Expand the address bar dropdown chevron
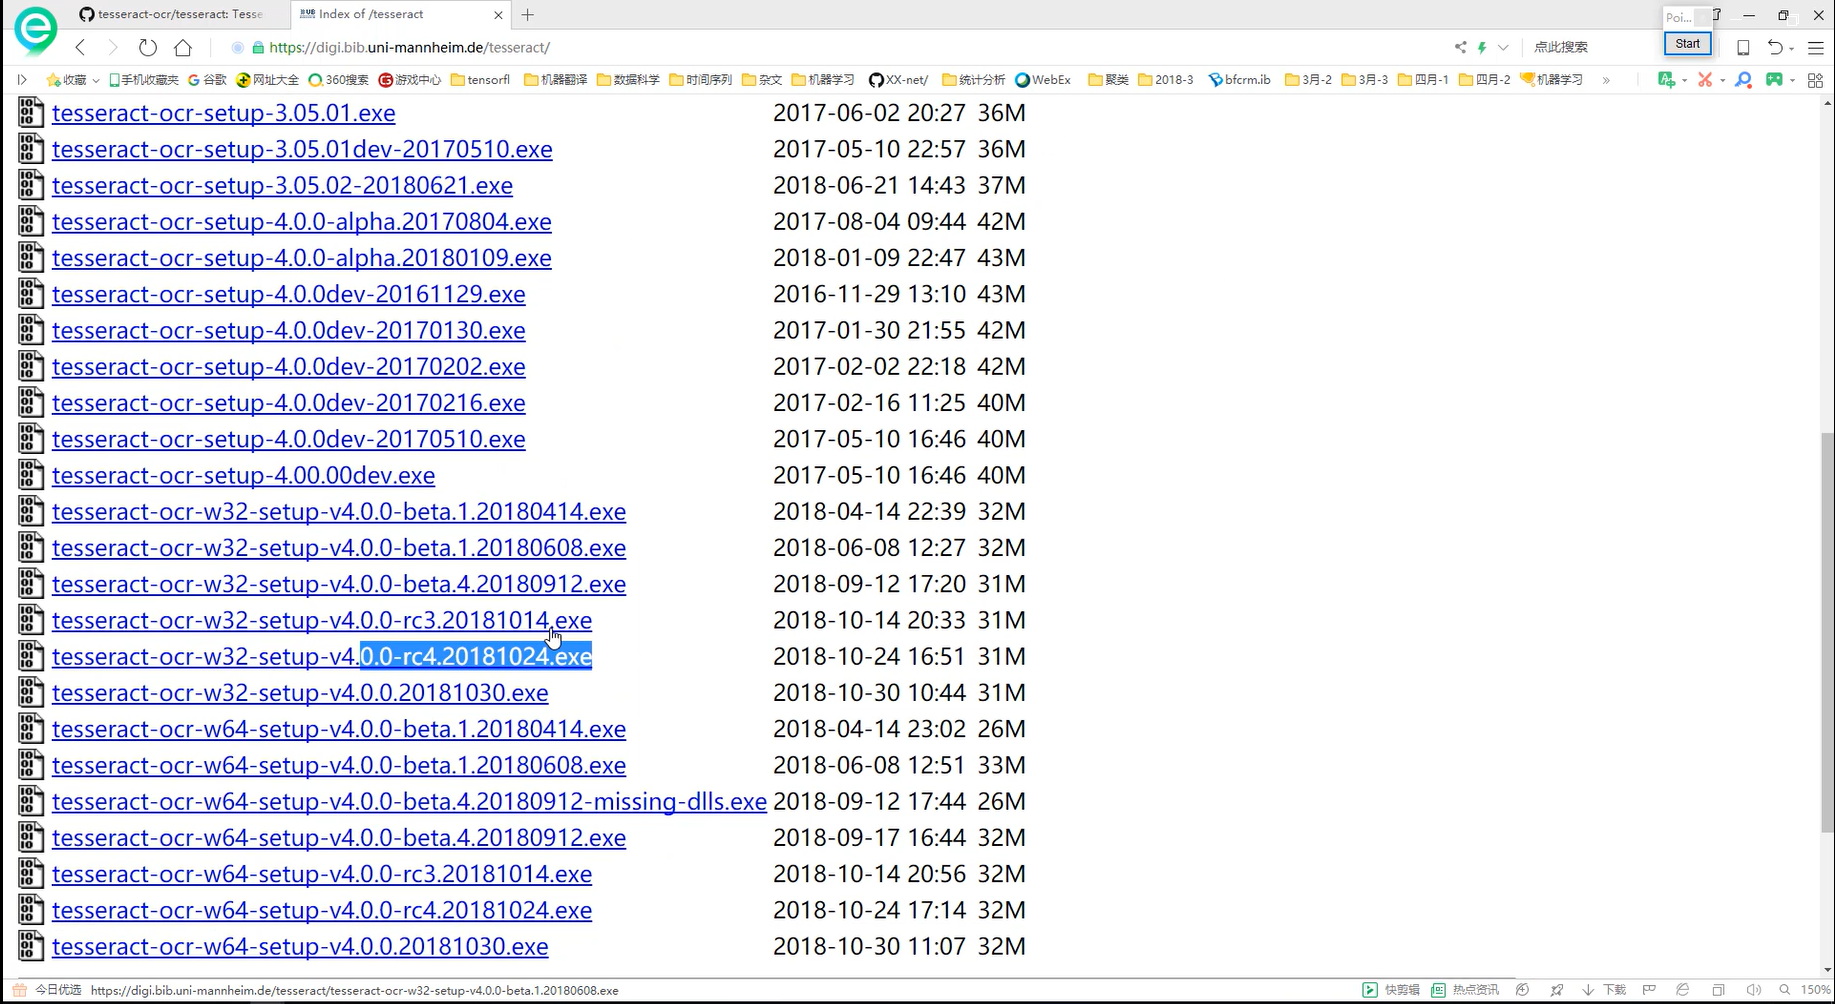Viewport: 1835px width, 1004px height. (x=1503, y=47)
